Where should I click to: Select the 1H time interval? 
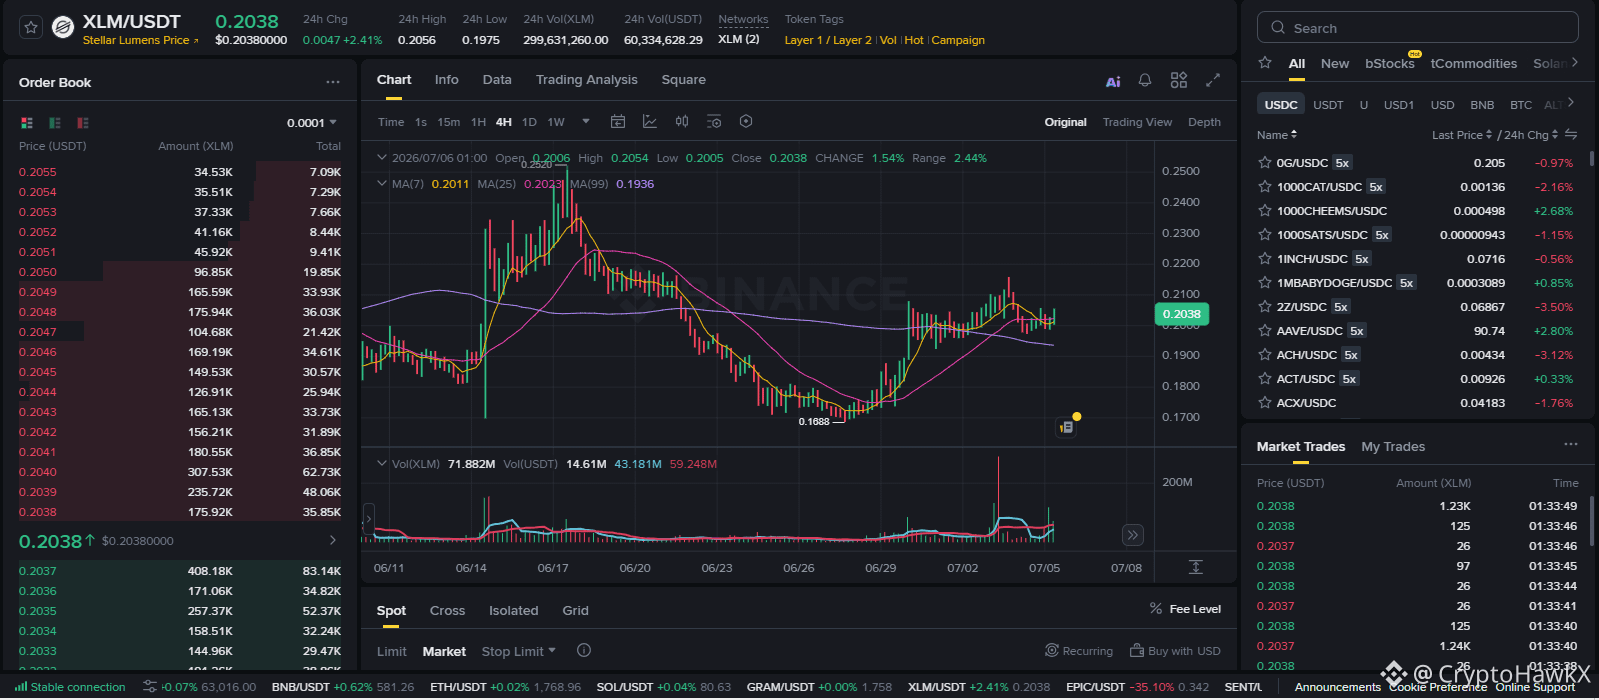[x=478, y=122]
